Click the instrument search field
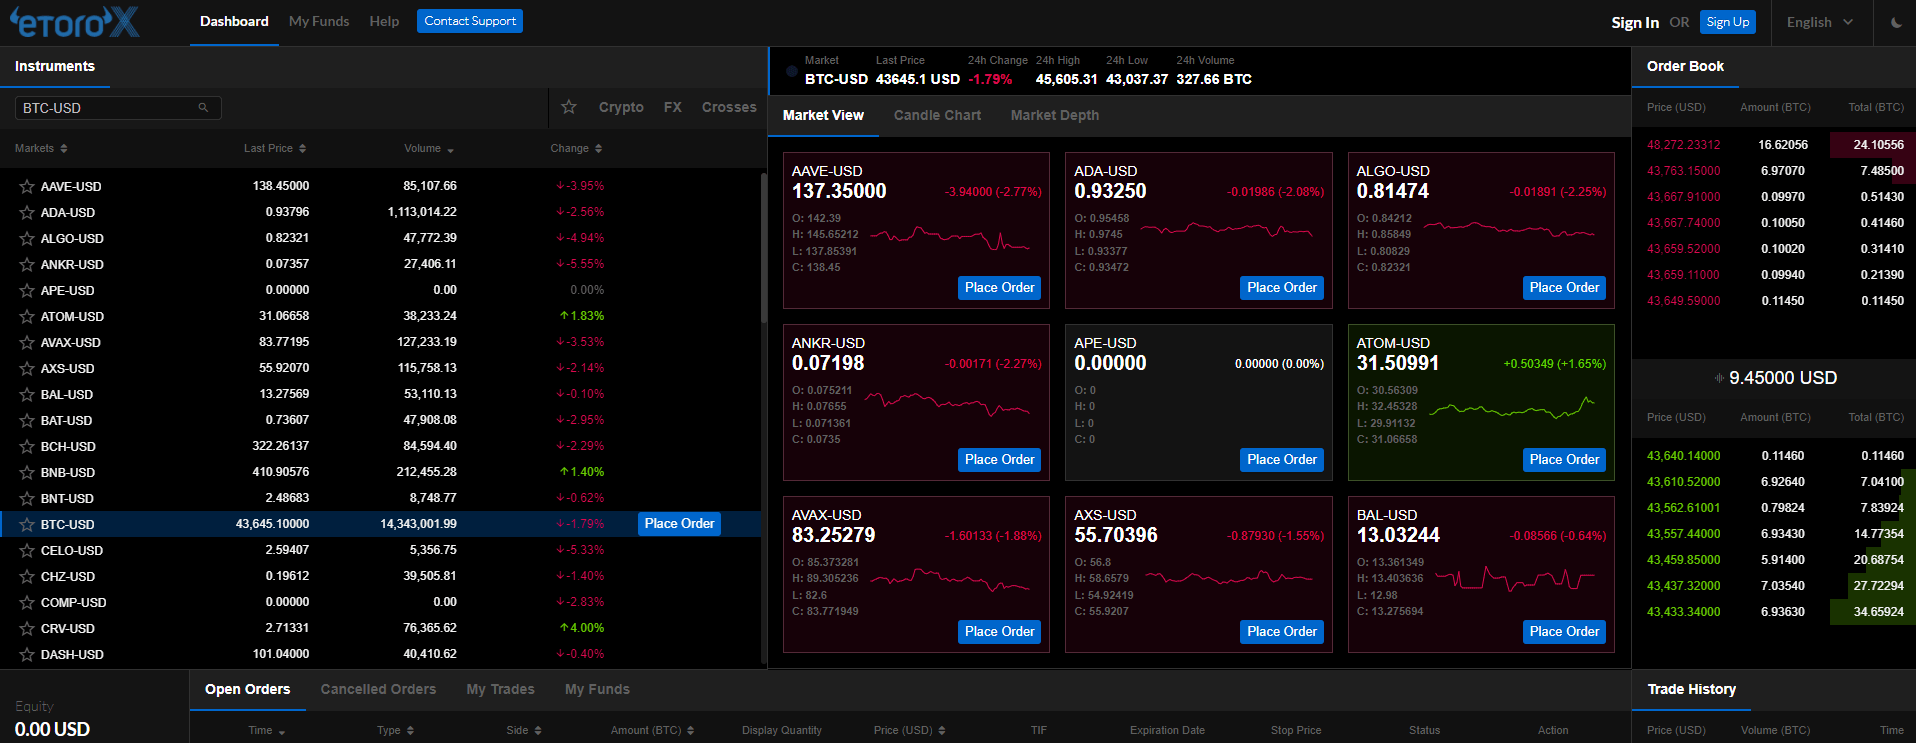This screenshot has height=743, width=1916. (x=118, y=108)
